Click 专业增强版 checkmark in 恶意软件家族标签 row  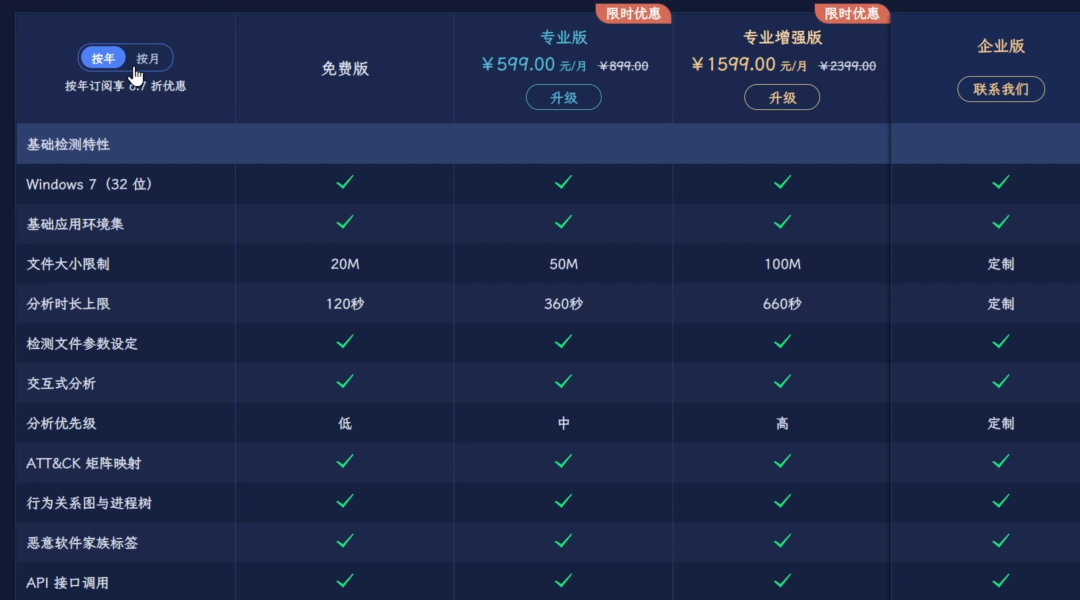pos(782,541)
